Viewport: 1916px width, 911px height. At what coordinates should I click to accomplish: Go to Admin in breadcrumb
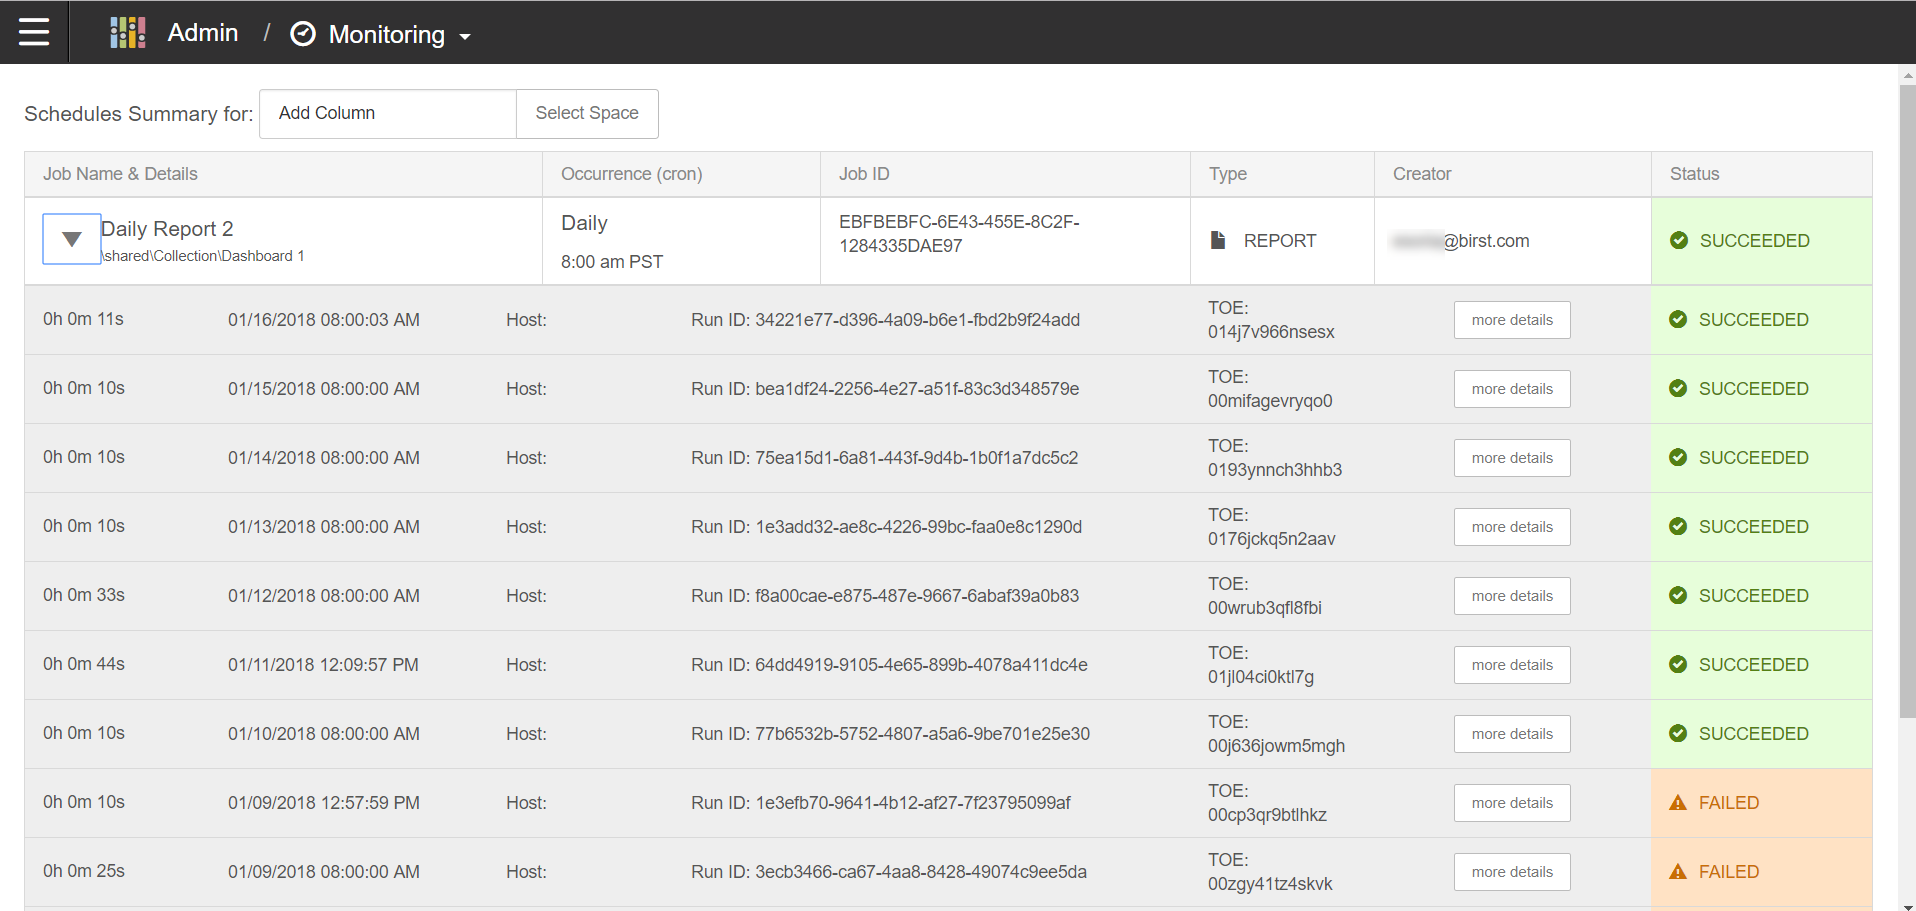click(202, 33)
